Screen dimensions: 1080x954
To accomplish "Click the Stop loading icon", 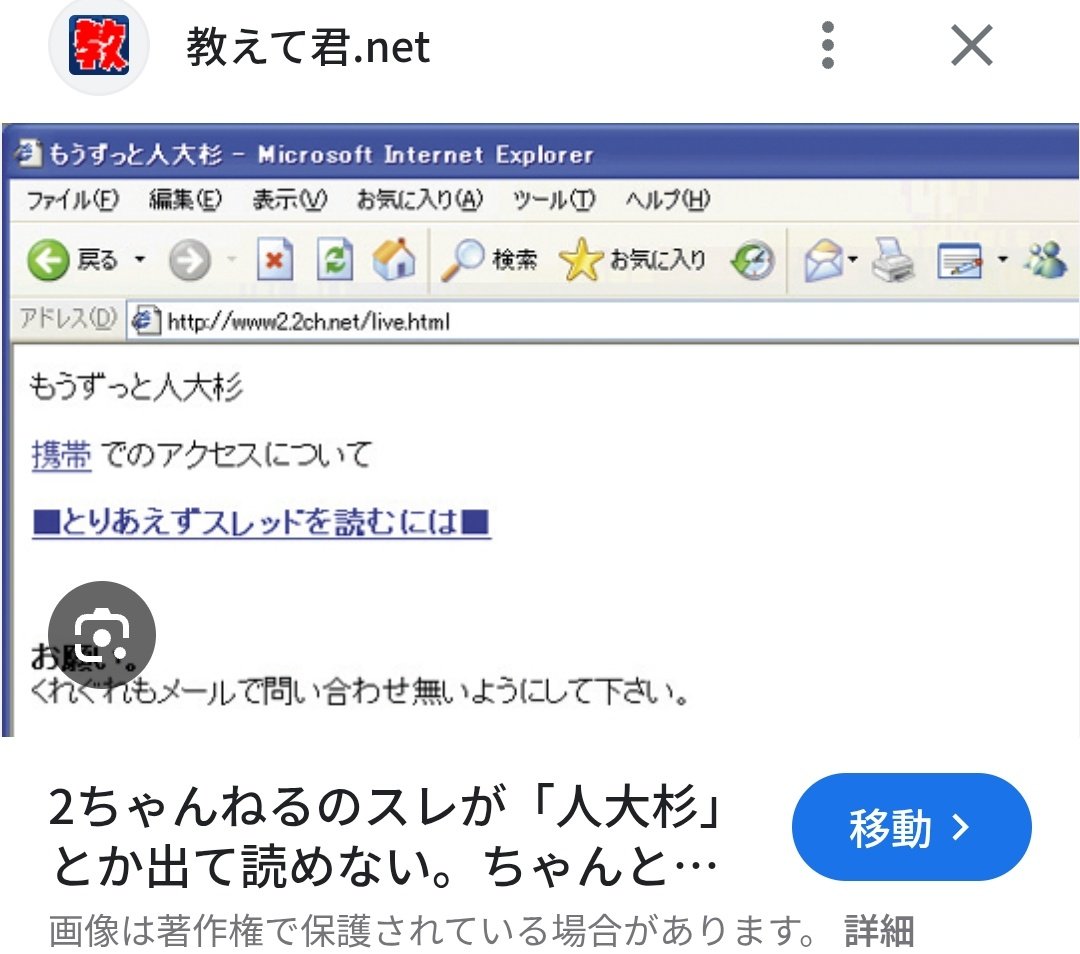I will click(x=275, y=258).
